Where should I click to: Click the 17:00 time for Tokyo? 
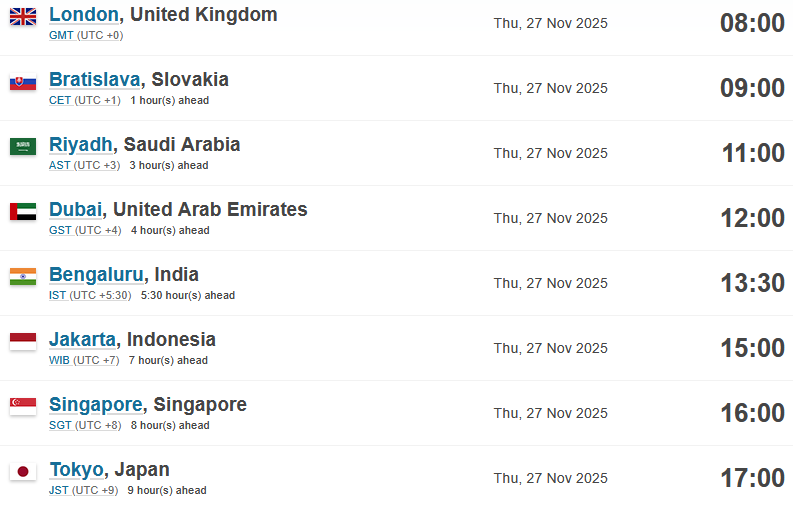(753, 478)
